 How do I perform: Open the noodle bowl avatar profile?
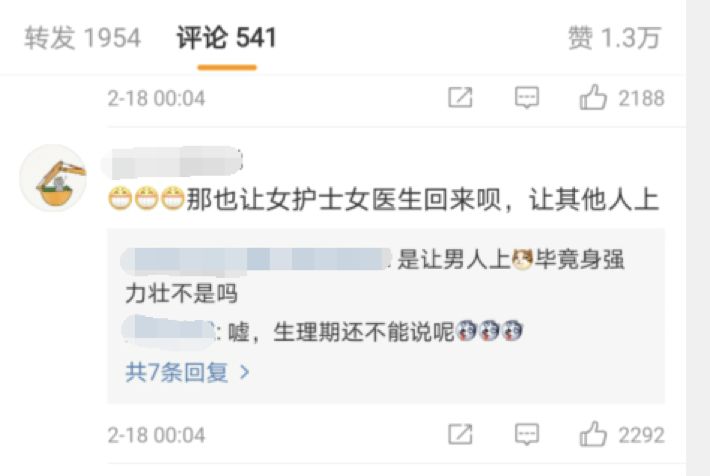[54, 178]
